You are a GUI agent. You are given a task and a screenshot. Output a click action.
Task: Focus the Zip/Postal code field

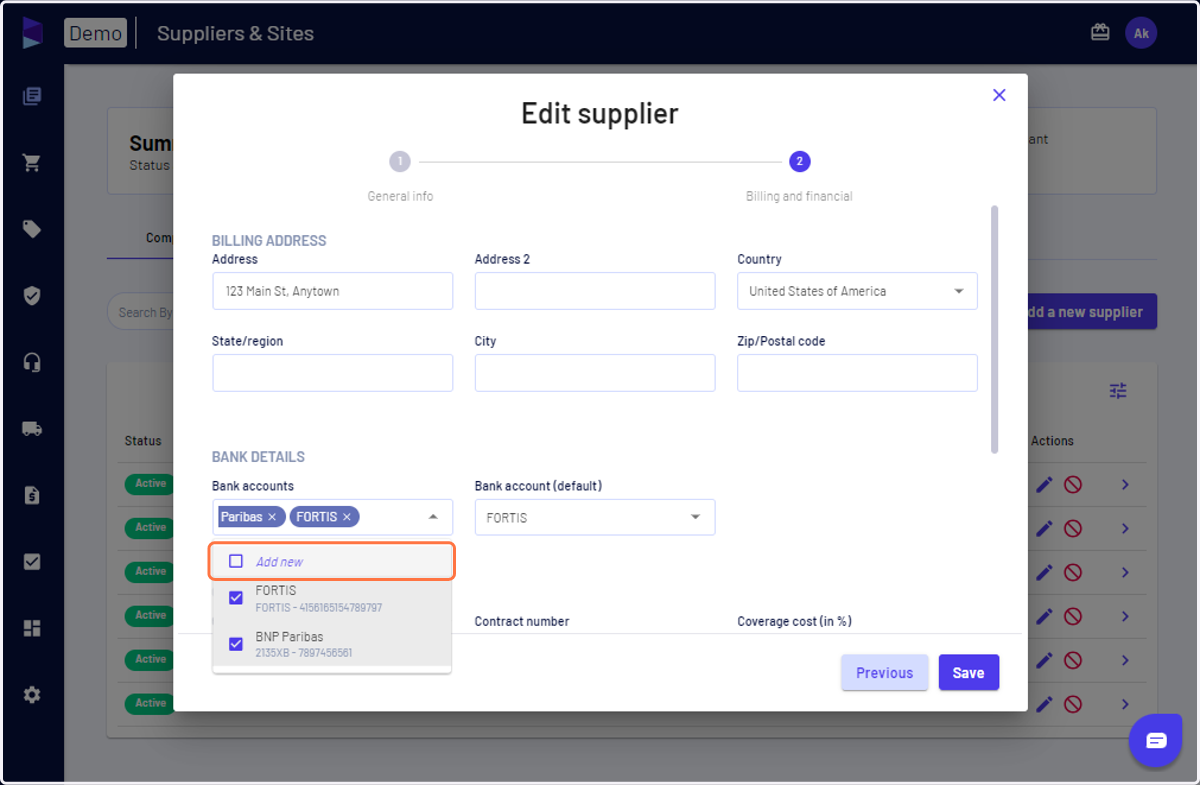pos(857,373)
